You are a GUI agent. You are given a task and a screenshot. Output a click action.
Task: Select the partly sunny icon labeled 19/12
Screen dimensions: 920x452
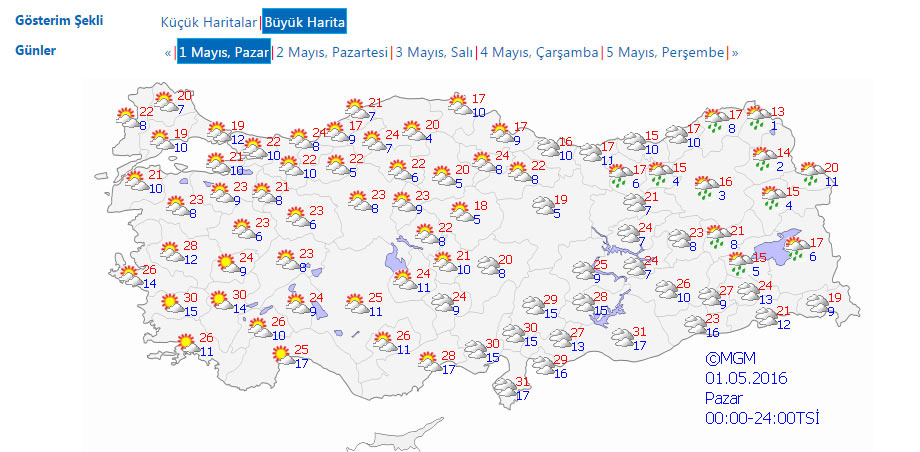coord(219,132)
